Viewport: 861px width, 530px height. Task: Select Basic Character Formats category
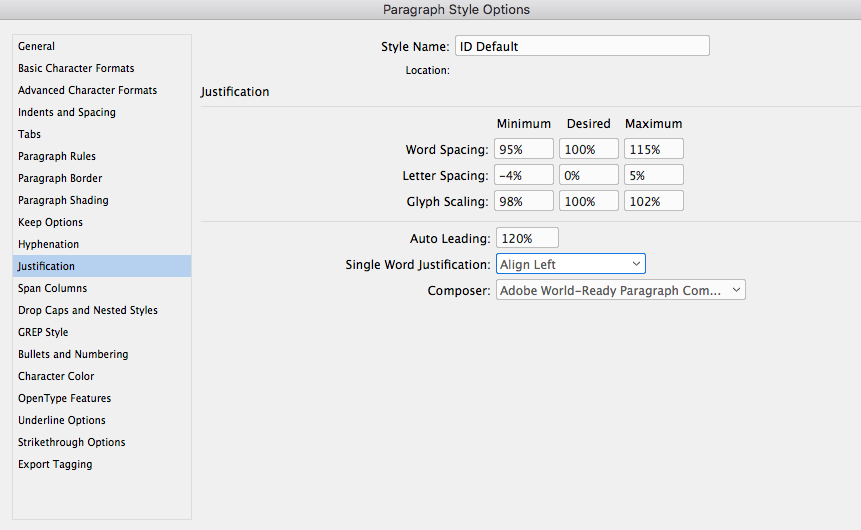tap(102, 68)
